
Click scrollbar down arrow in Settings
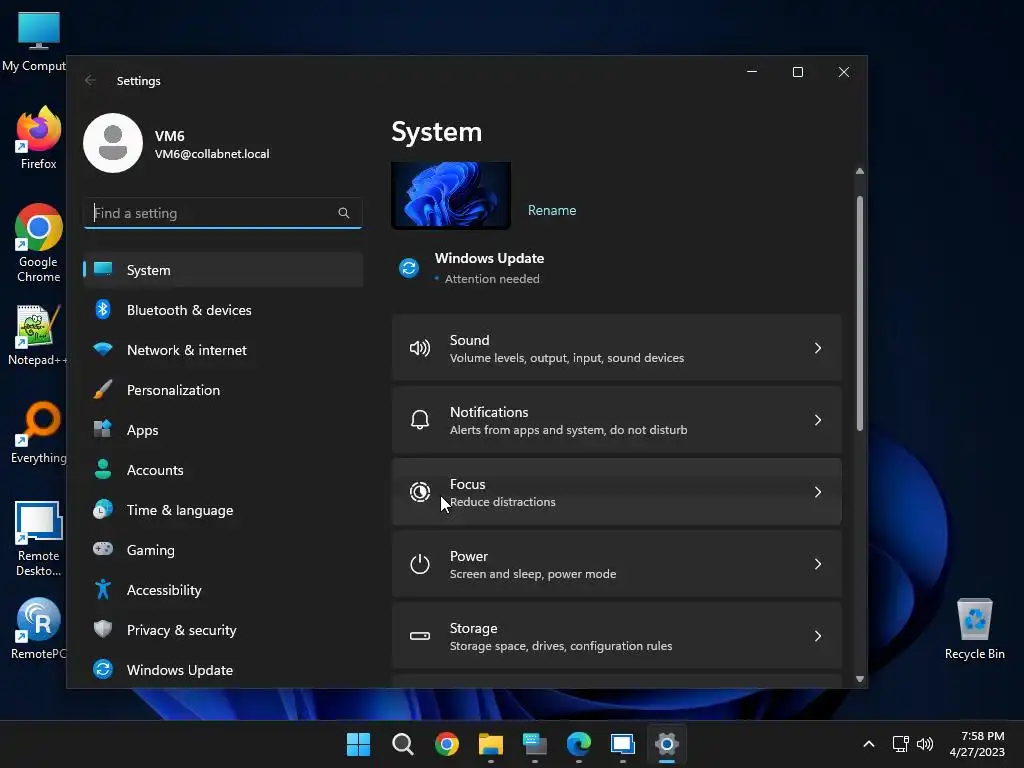pyautogui.click(x=860, y=679)
